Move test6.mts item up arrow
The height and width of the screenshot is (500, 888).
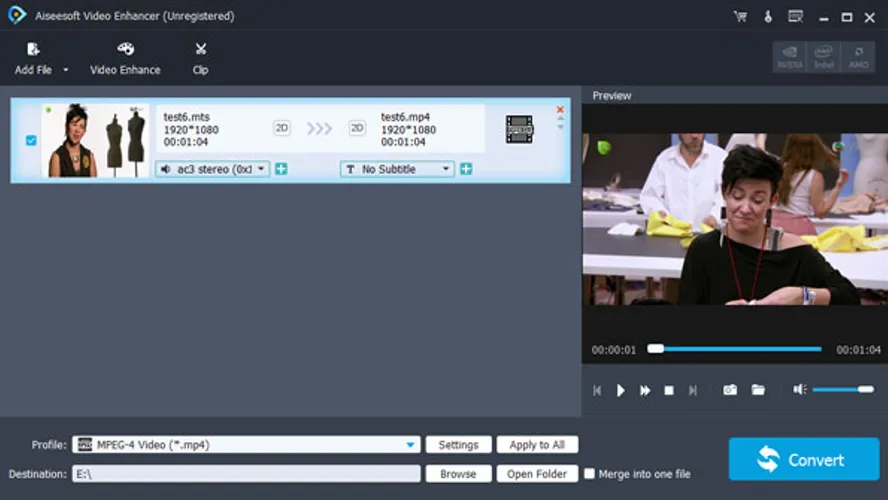[560, 119]
